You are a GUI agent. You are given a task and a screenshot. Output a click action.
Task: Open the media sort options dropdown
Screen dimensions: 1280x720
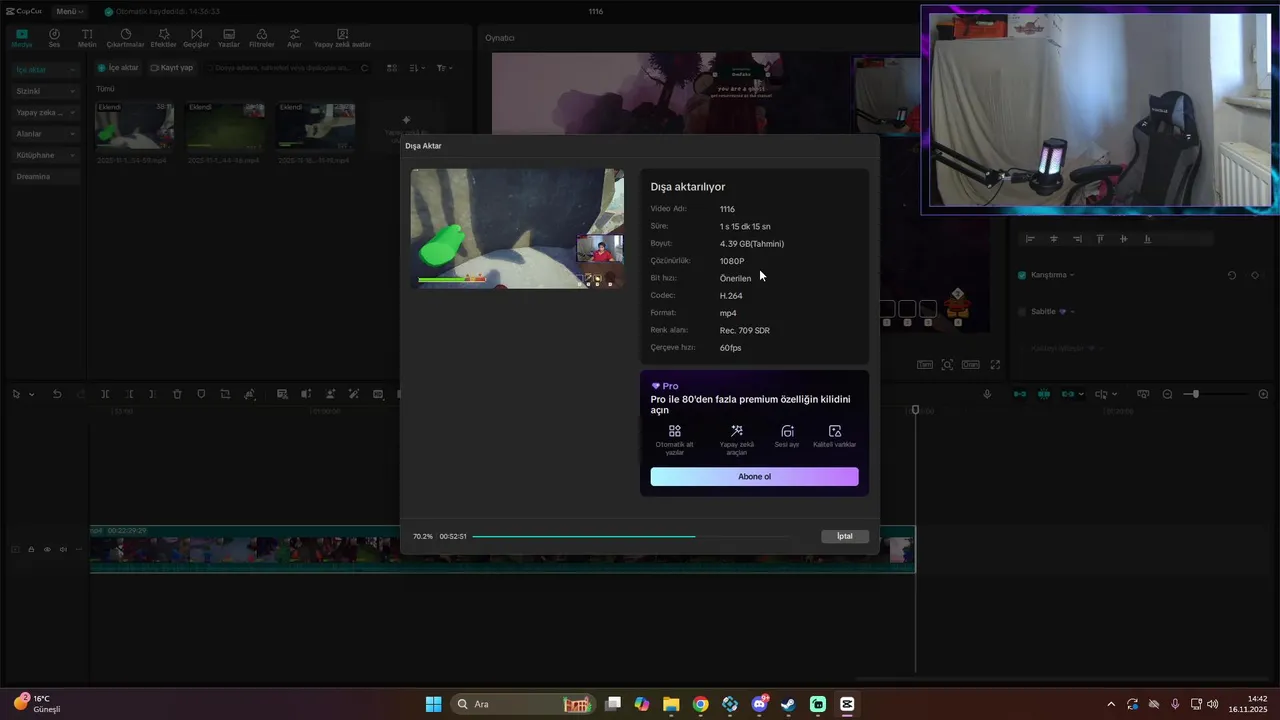tap(418, 68)
